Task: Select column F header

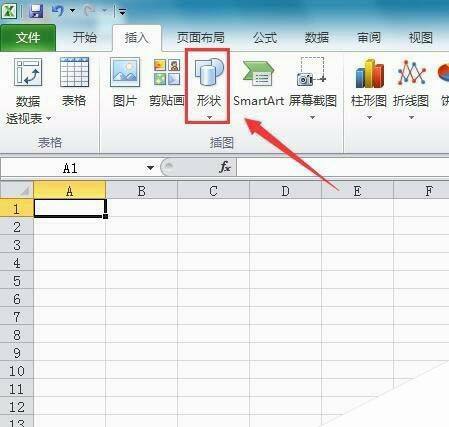Action: tap(422, 191)
